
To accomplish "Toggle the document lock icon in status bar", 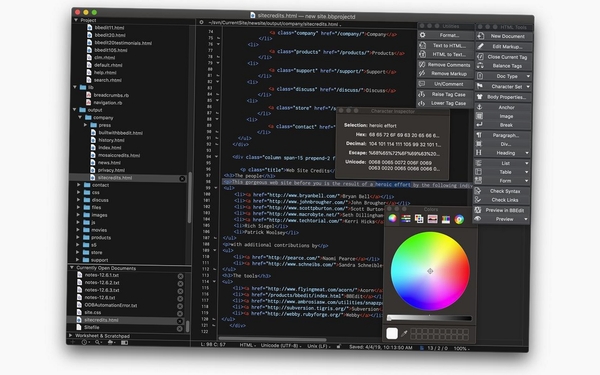I will [x=339, y=347].
